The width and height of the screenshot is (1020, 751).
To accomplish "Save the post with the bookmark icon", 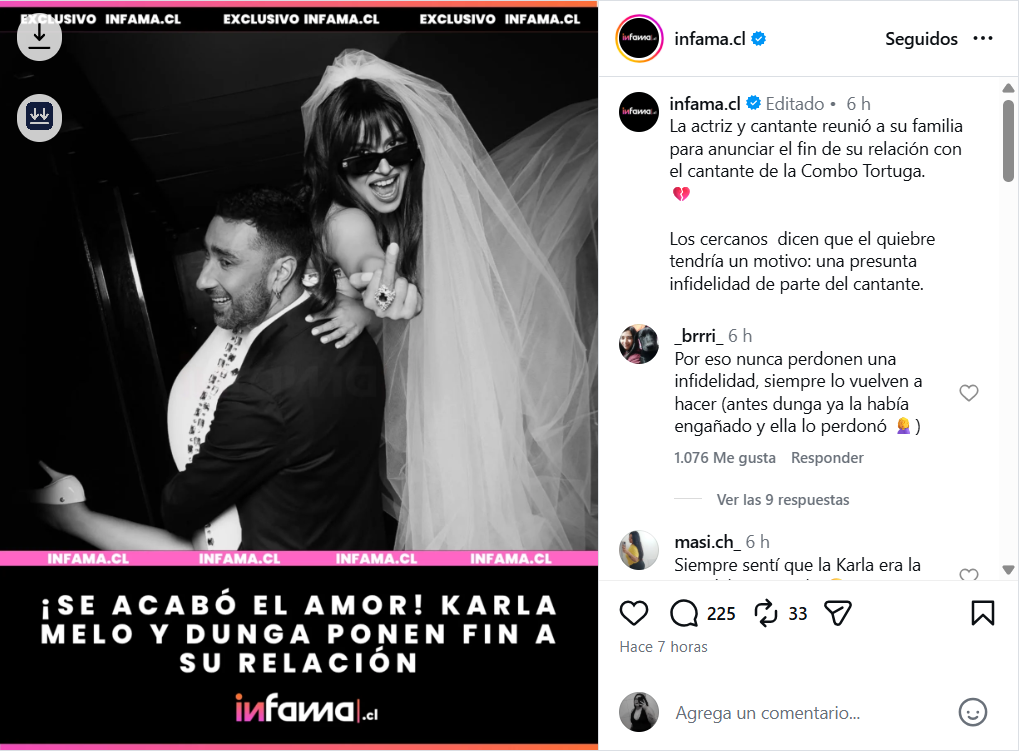I will [982, 613].
